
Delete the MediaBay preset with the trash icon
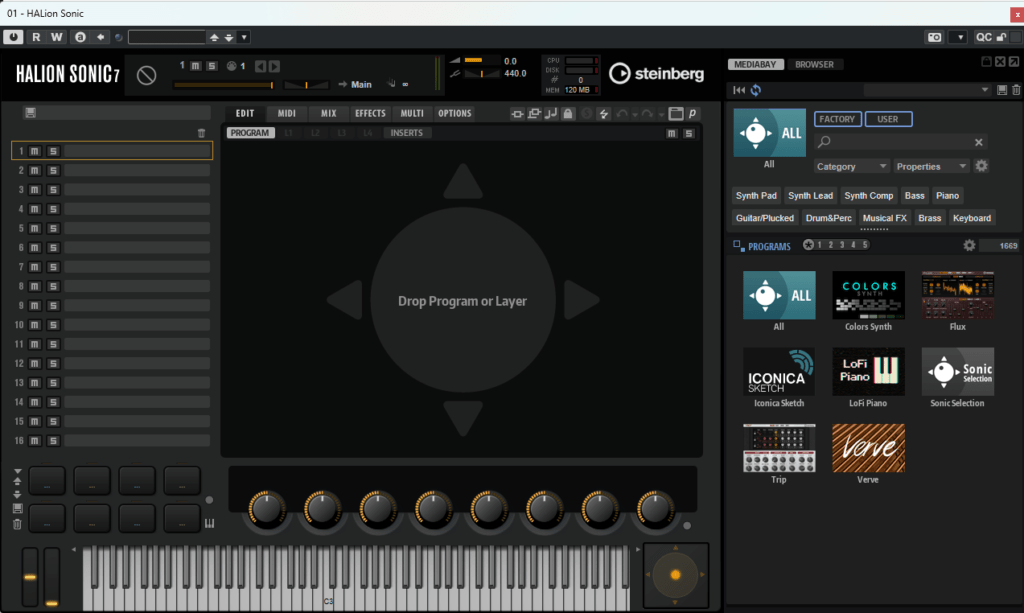(1016, 90)
